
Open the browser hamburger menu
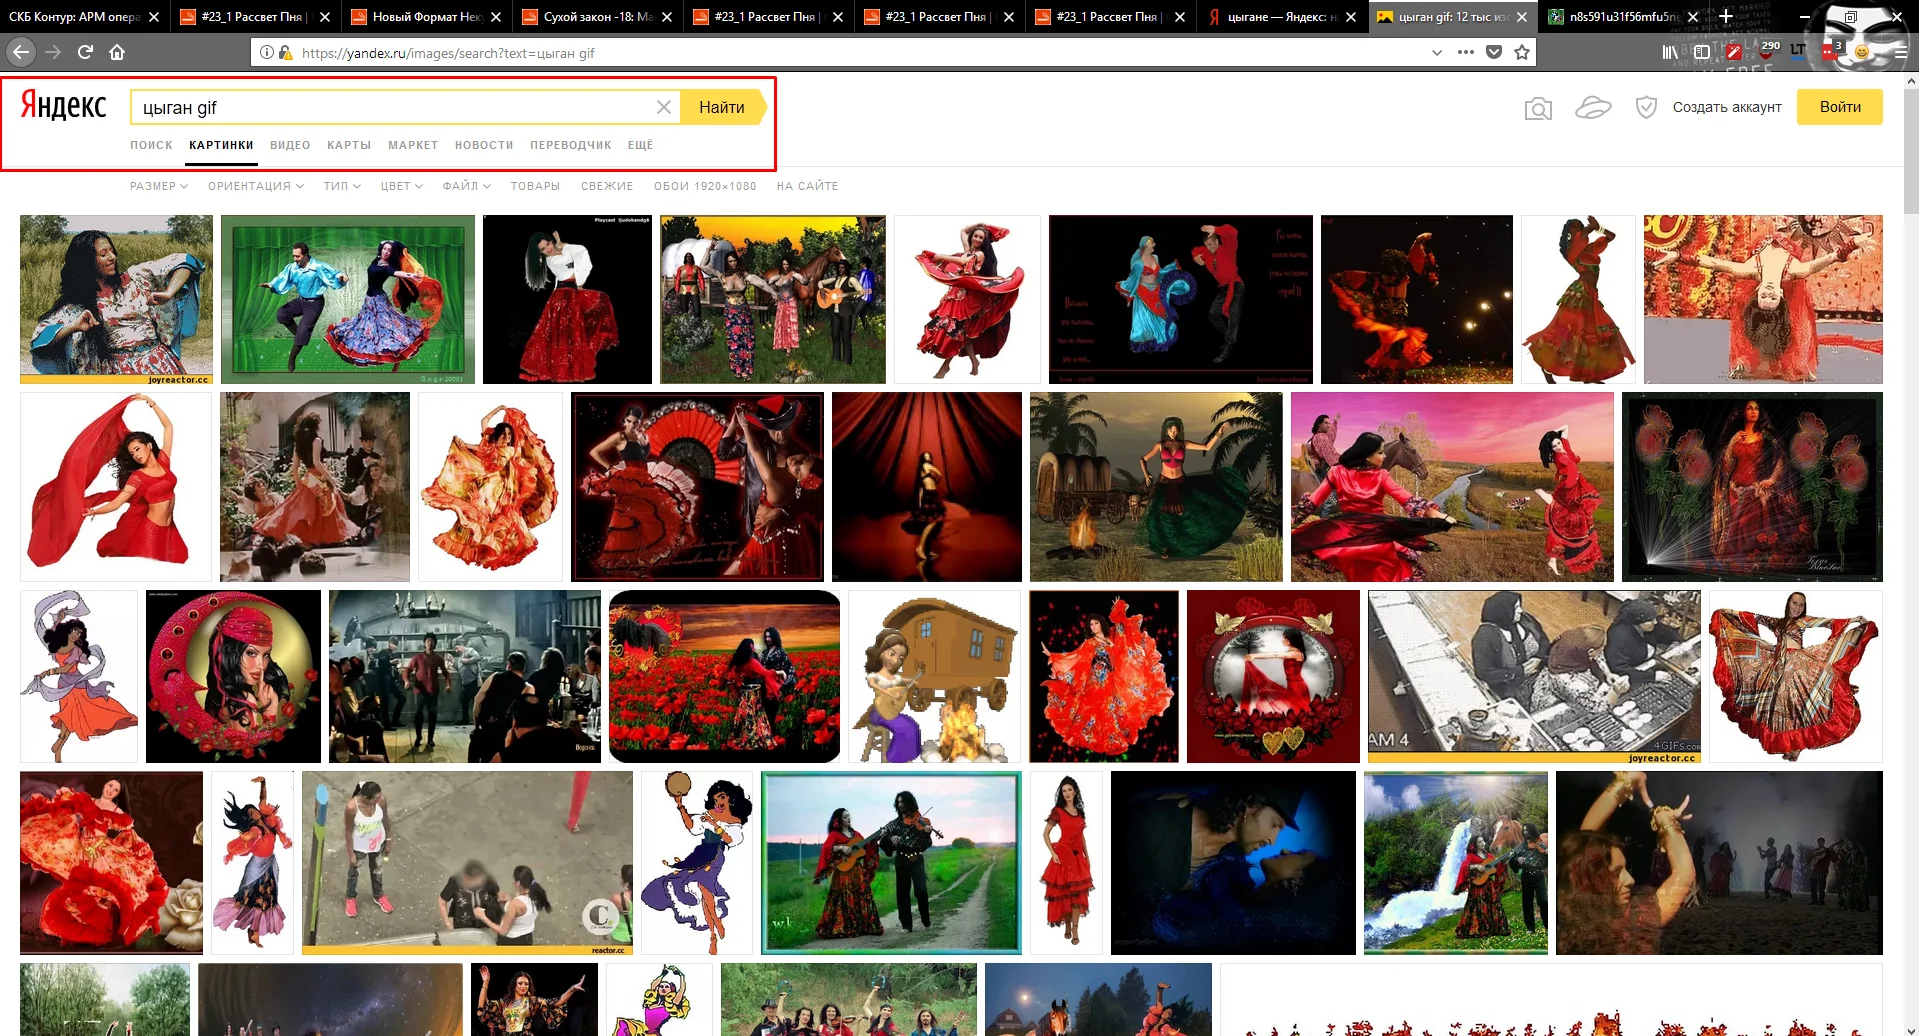point(1899,52)
